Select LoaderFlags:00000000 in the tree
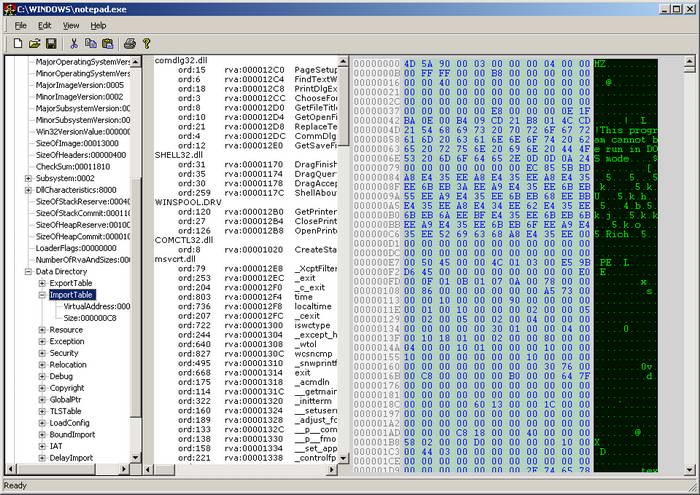This screenshot has width=700, height=495. pos(76,248)
